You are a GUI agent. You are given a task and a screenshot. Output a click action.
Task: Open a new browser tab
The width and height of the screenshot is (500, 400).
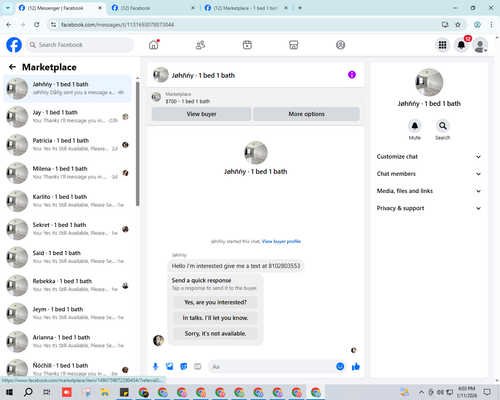click(x=300, y=8)
